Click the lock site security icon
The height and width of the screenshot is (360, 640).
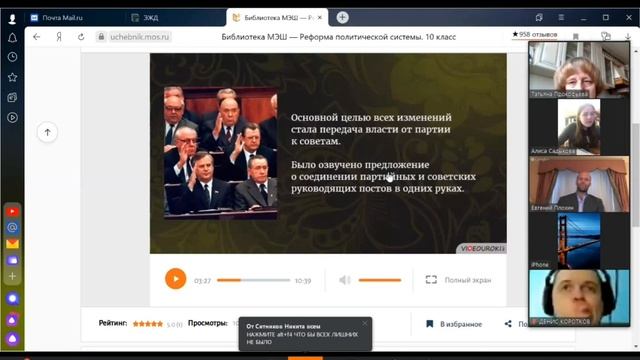101,37
